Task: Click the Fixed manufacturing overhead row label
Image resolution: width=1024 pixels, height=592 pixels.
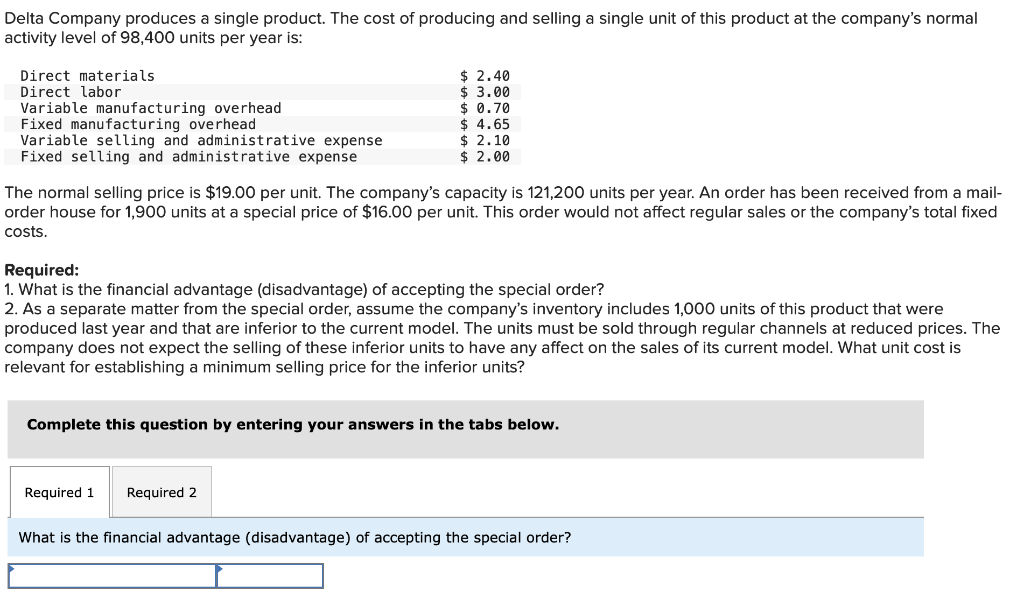Action: pyautogui.click(x=138, y=124)
